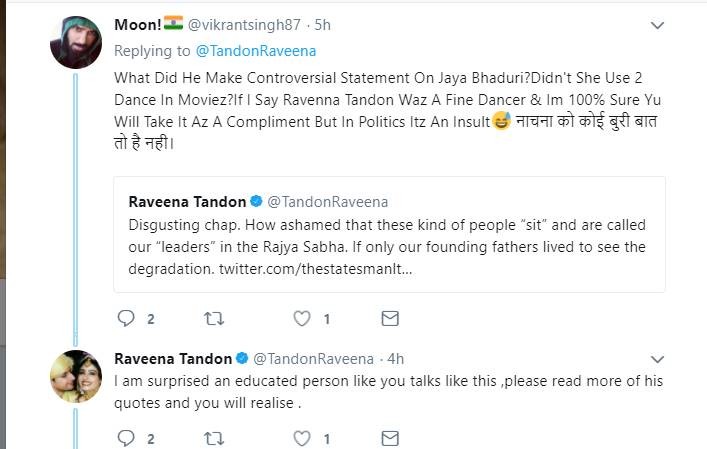
Task: Click Moon! display name on the tweet
Action: [136, 24]
